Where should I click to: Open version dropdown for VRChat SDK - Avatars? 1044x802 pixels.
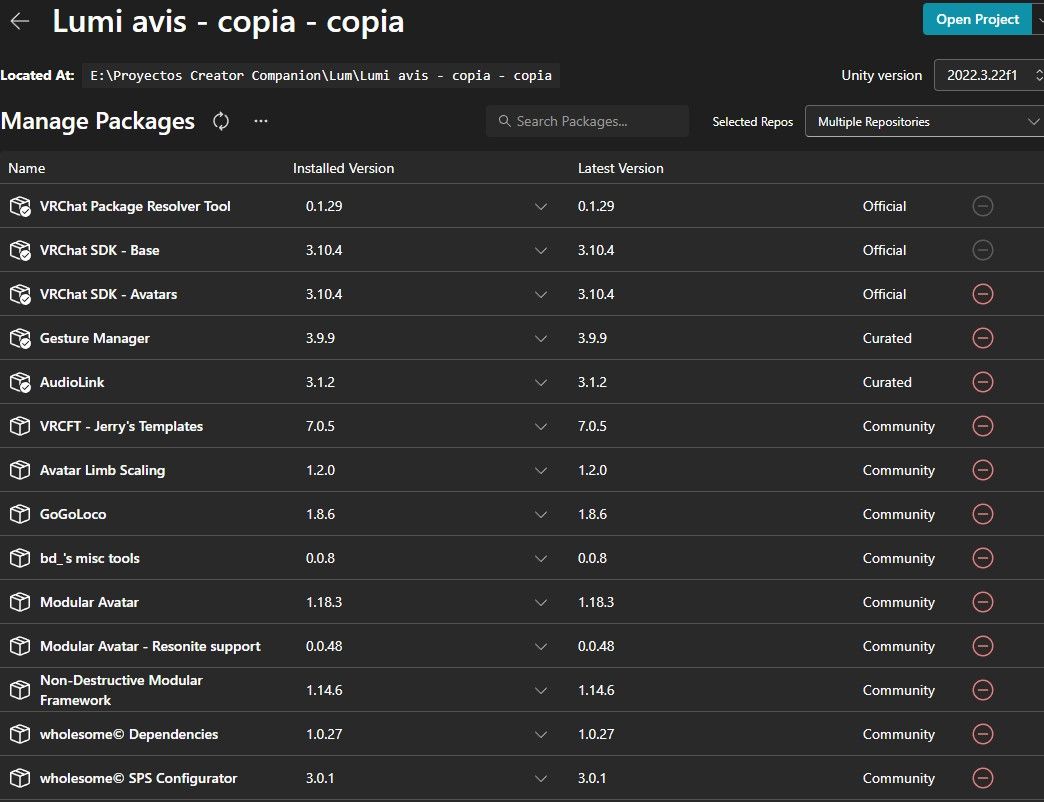click(x=541, y=295)
